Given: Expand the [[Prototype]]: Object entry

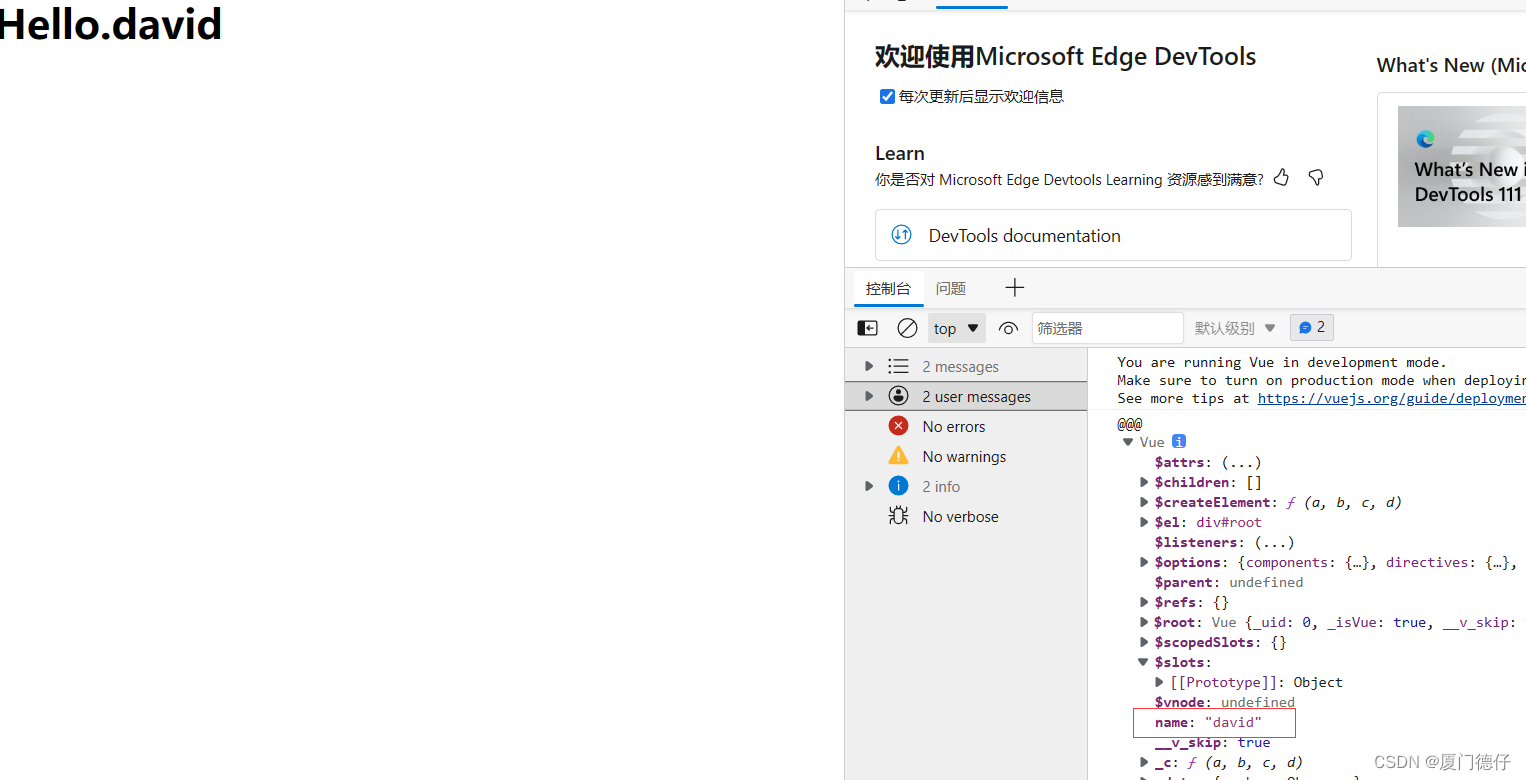Looking at the screenshot, I should click(x=1160, y=682).
